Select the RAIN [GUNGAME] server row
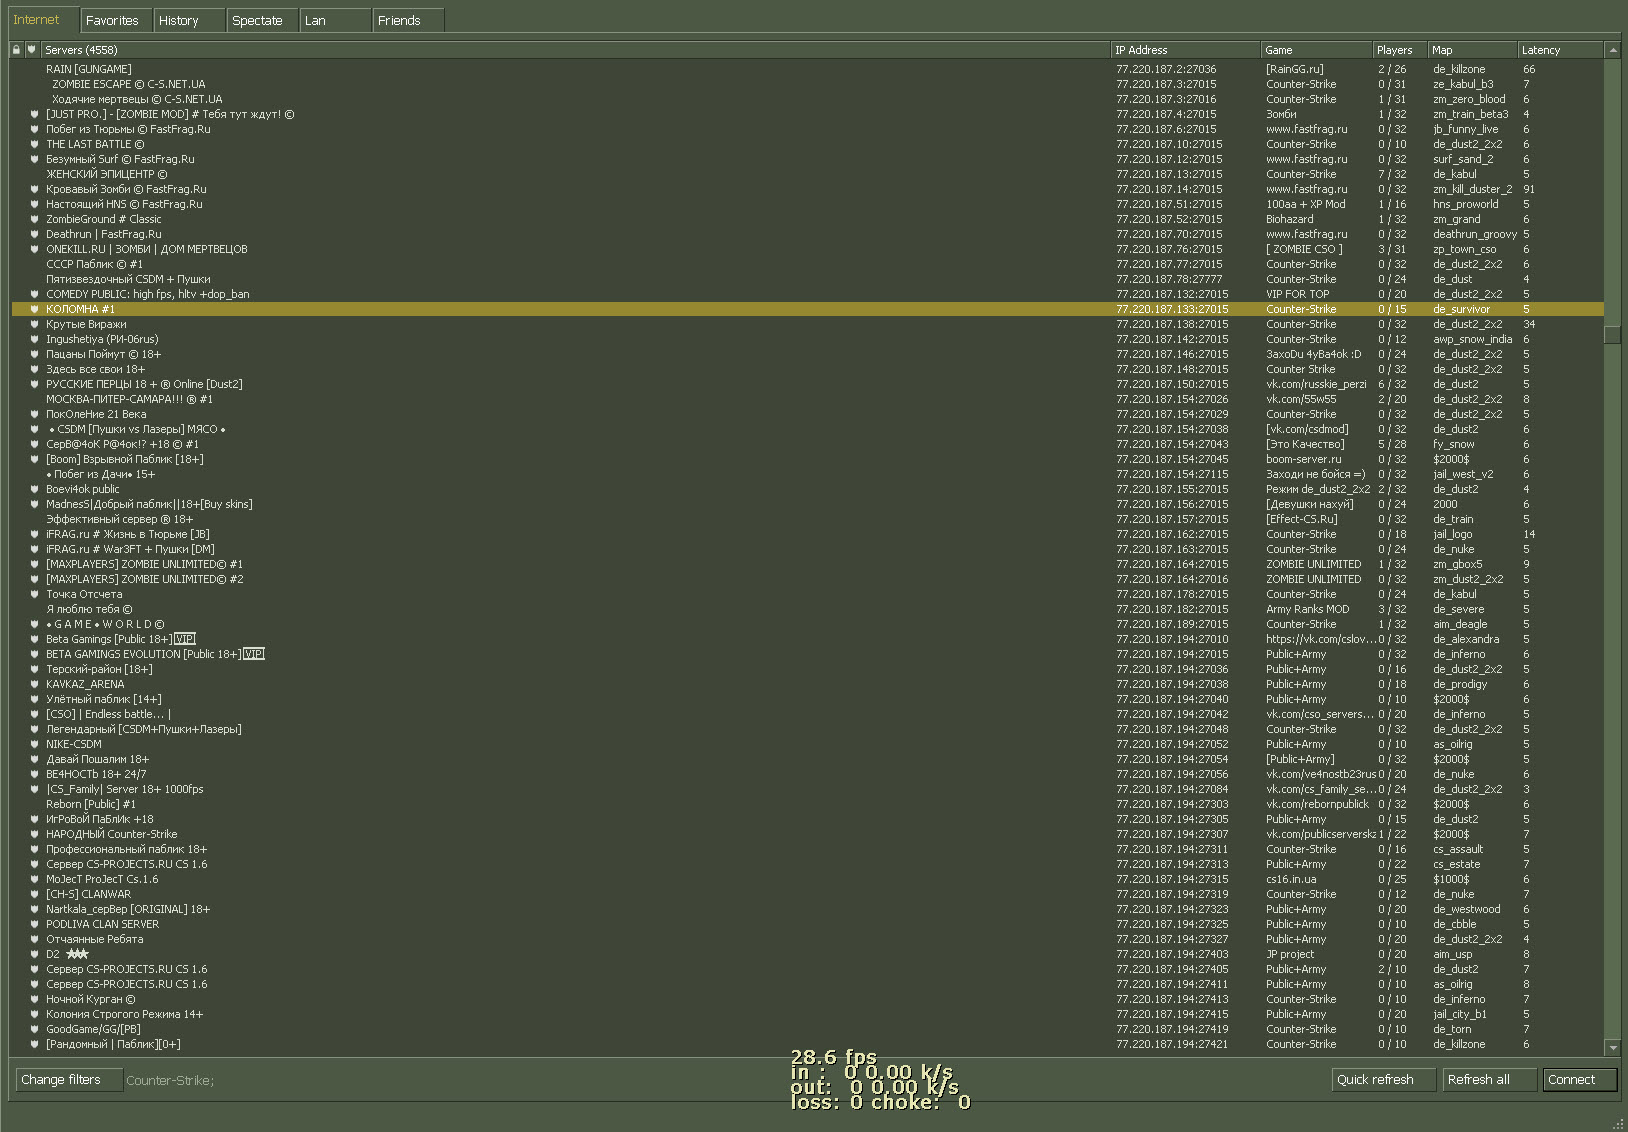The width and height of the screenshot is (1628, 1132). (807, 69)
